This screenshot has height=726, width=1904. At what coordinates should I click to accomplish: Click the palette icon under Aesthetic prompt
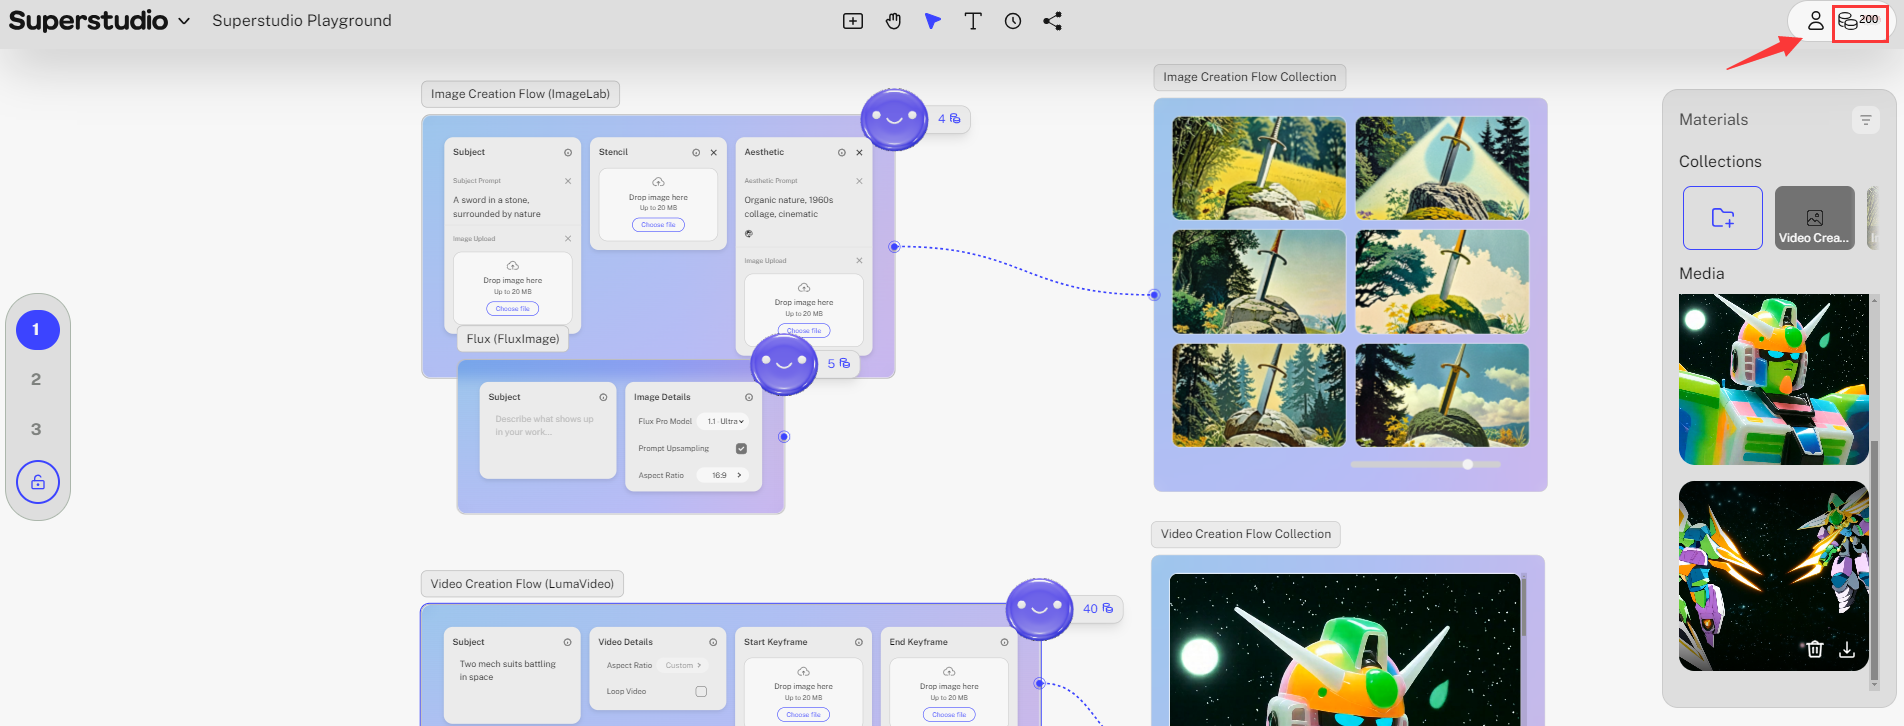(749, 234)
